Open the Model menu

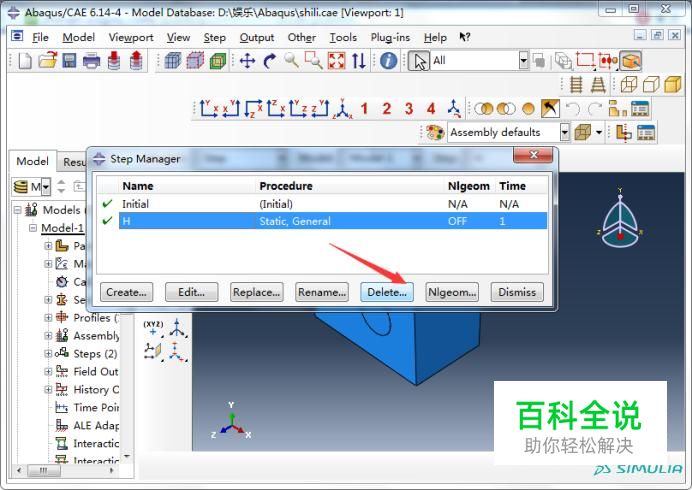tap(79, 38)
